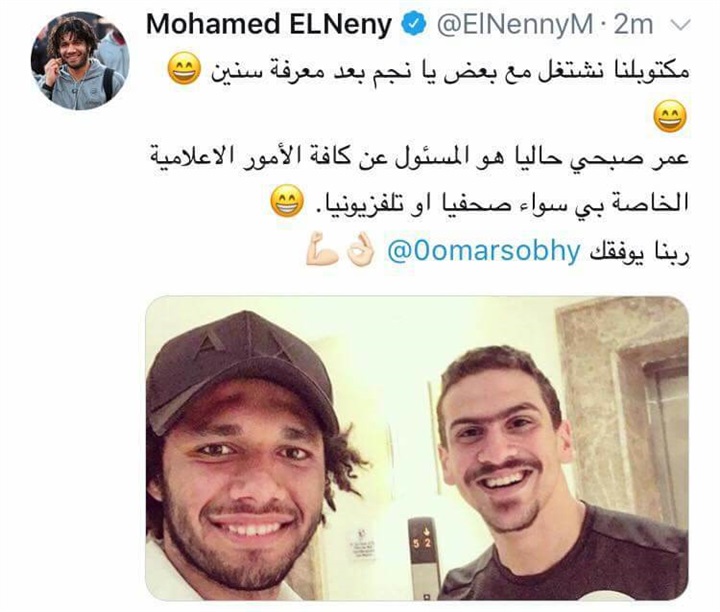This screenshot has width=720, height=612.
Task: Click the grinning emoji on first line
Action: pyautogui.click(x=184, y=69)
